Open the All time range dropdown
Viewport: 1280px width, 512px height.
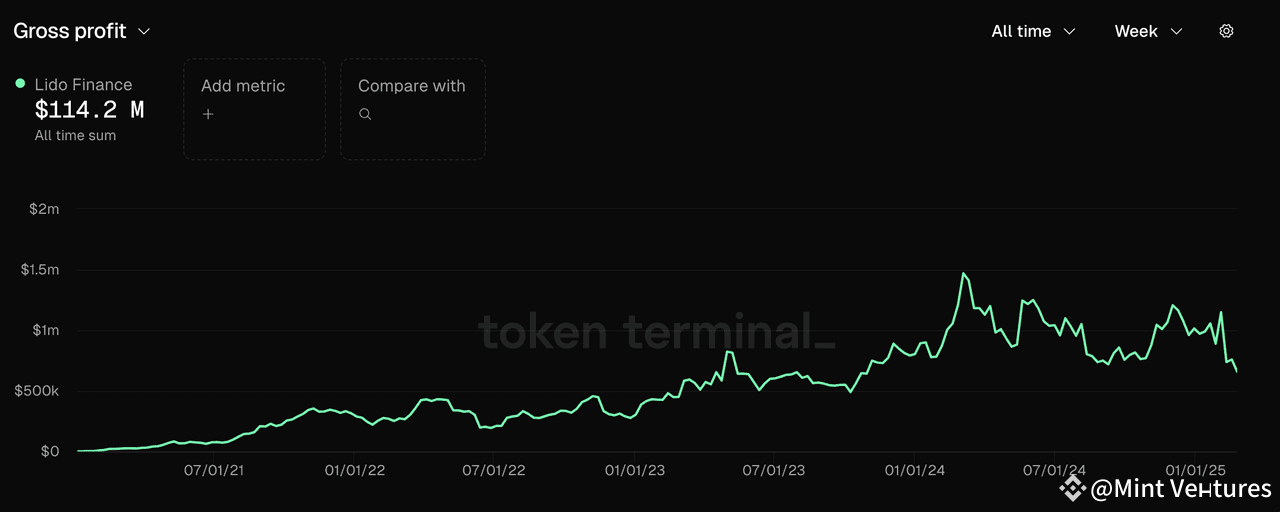click(1033, 31)
